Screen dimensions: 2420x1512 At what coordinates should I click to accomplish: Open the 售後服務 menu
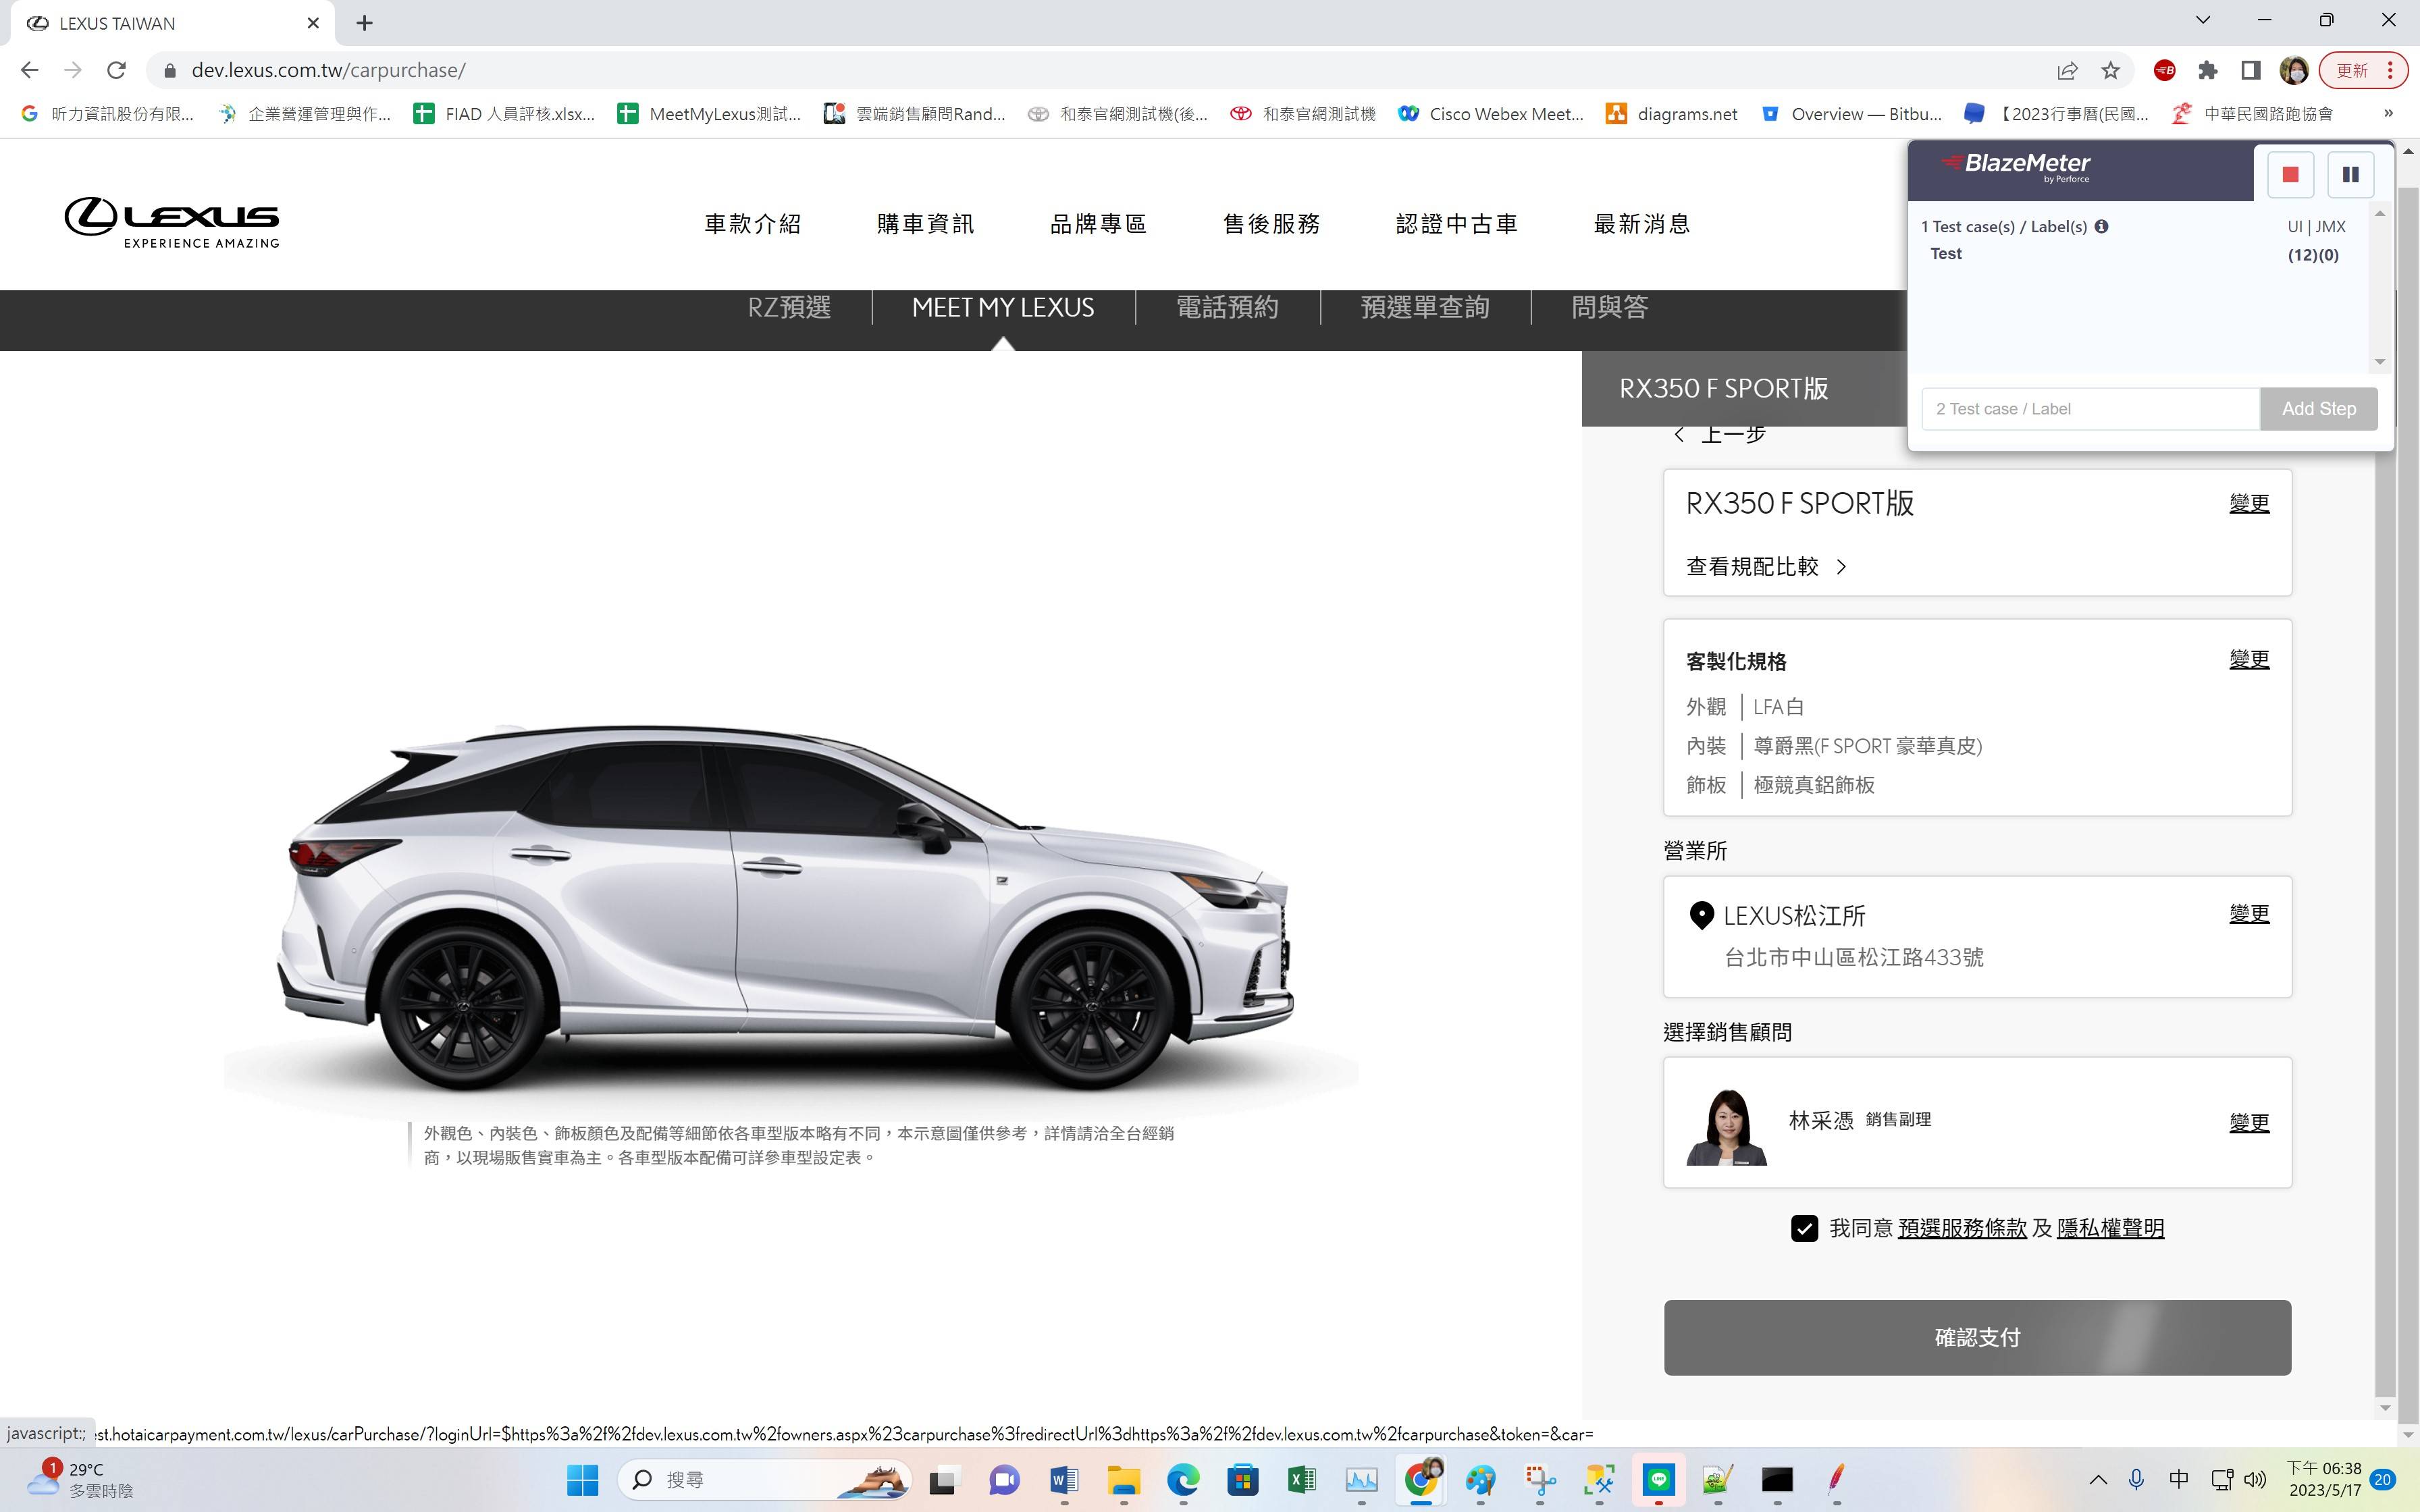[1272, 224]
